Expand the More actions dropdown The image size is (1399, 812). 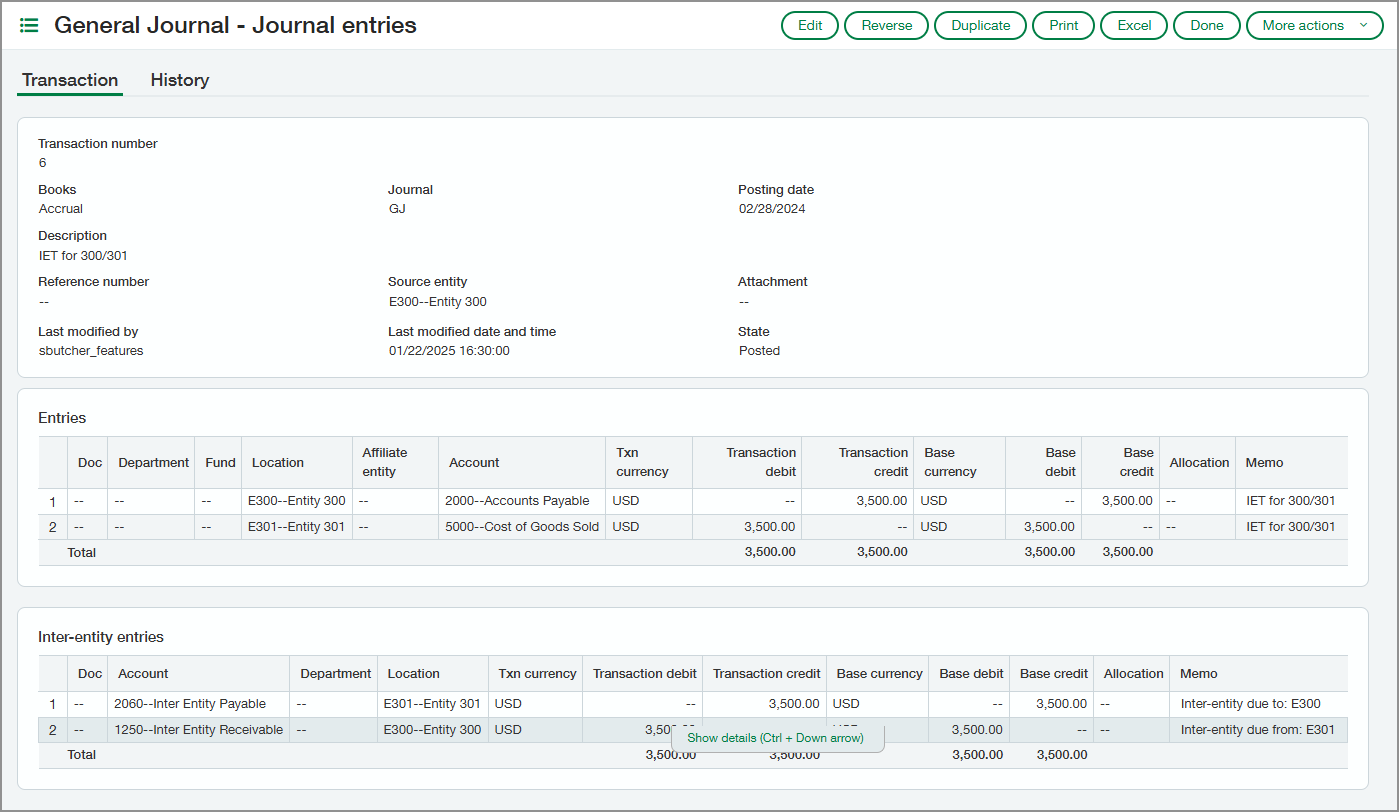pyautogui.click(x=1313, y=25)
